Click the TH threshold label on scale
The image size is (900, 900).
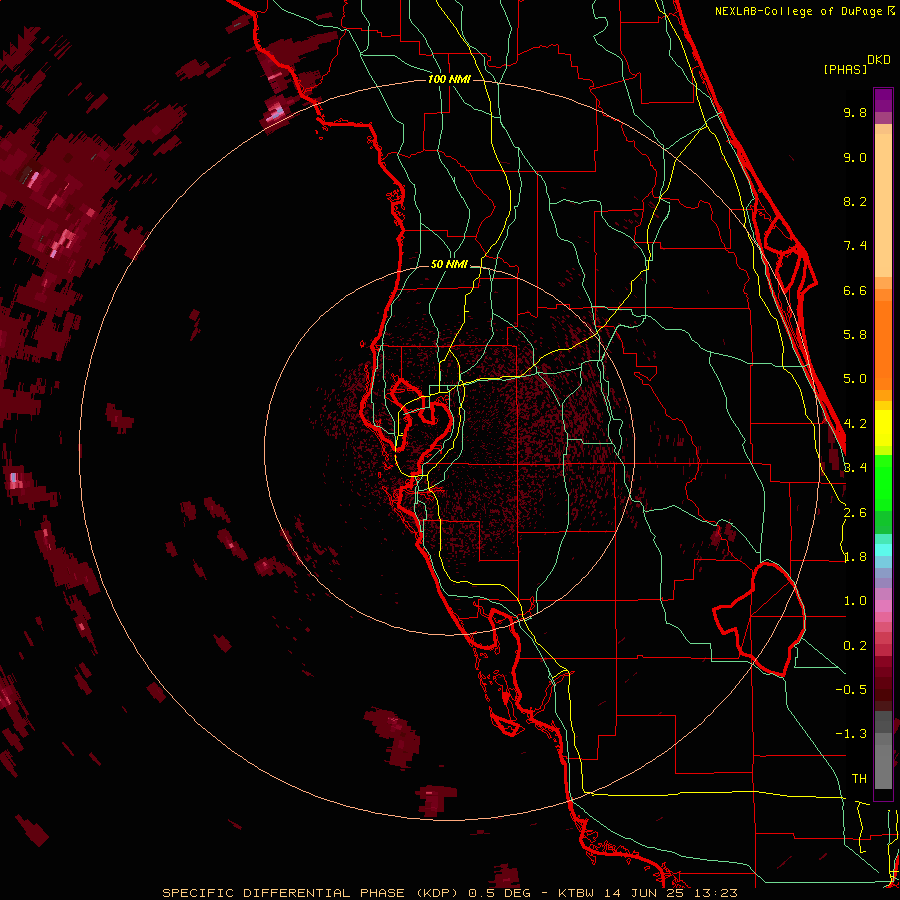coord(859,779)
